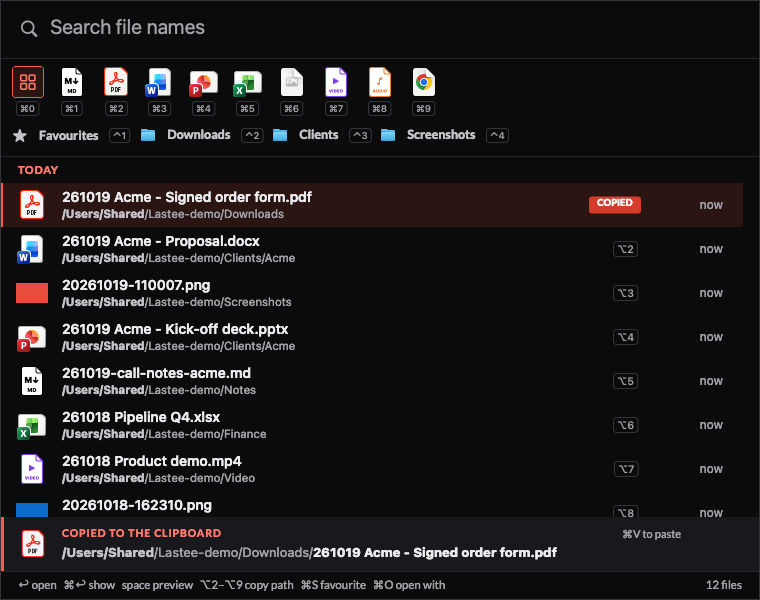Select 261018 Pipeline Q4.xlsx file
Viewport: 760px width, 600px height.
(x=372, y=425)
